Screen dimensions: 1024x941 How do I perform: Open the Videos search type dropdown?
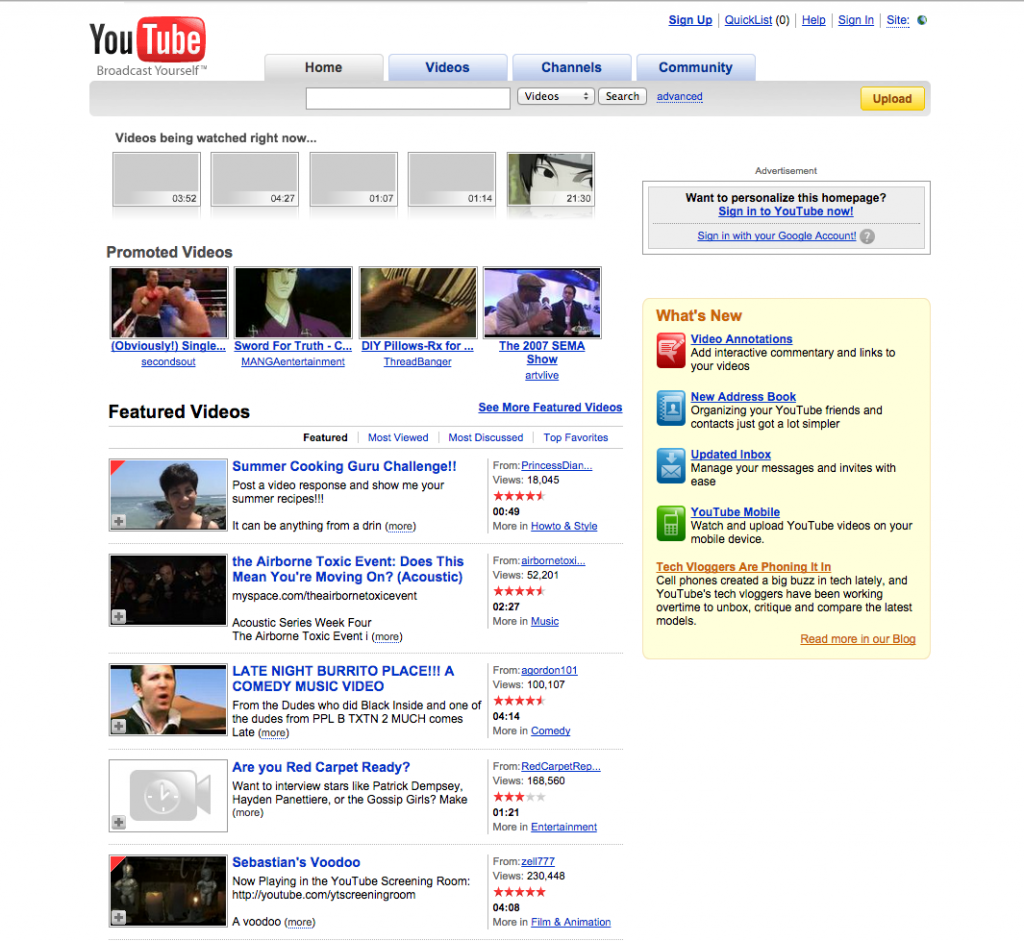(x=556, y=97)
